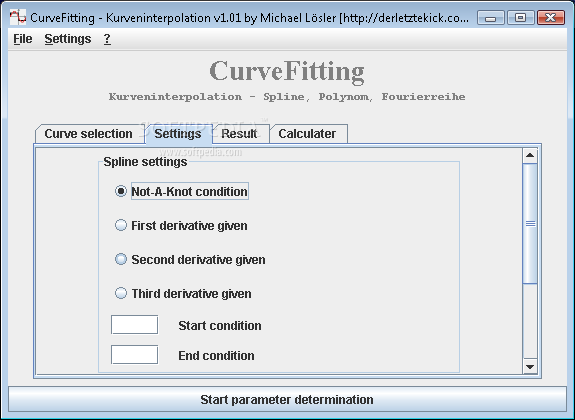The height and width of the screenshot is (420, 575).
Task: Choose Second derivative given option
Action: (121, 259)
